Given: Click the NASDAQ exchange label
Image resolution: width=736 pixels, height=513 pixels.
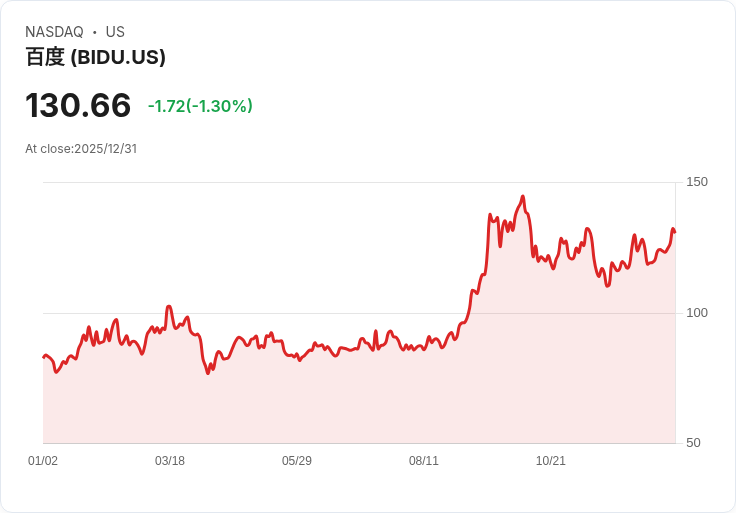Looking at the screenshot, I should coord(54,32).
